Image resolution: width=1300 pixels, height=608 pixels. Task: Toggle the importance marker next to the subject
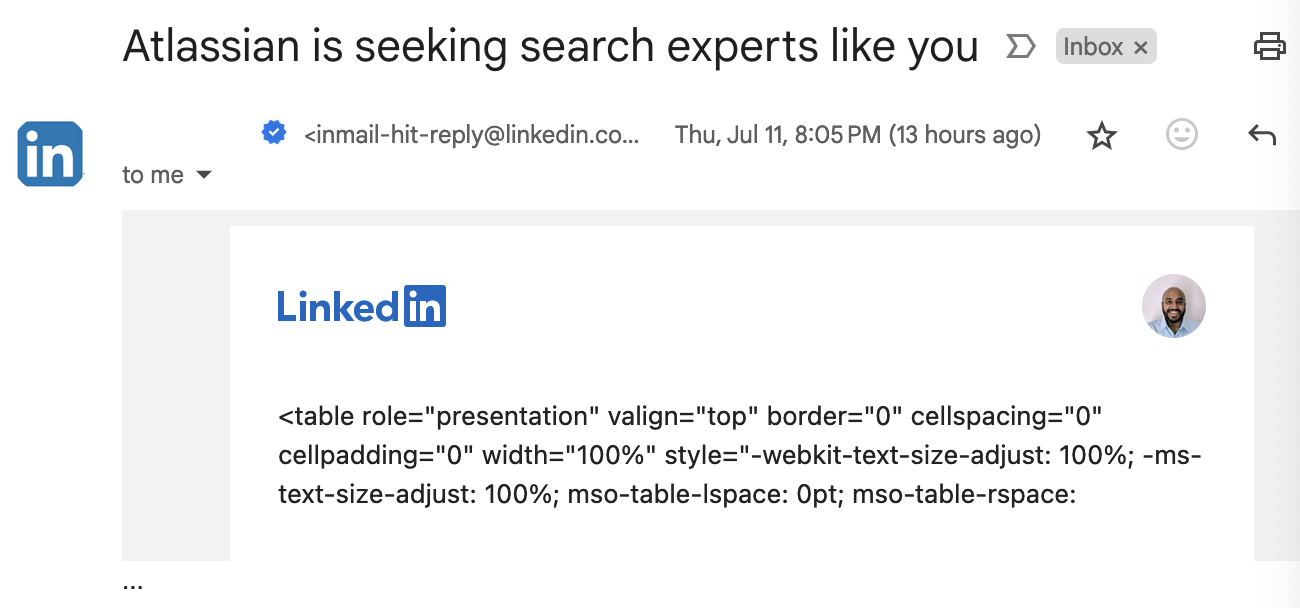(x=1020, y=46)
